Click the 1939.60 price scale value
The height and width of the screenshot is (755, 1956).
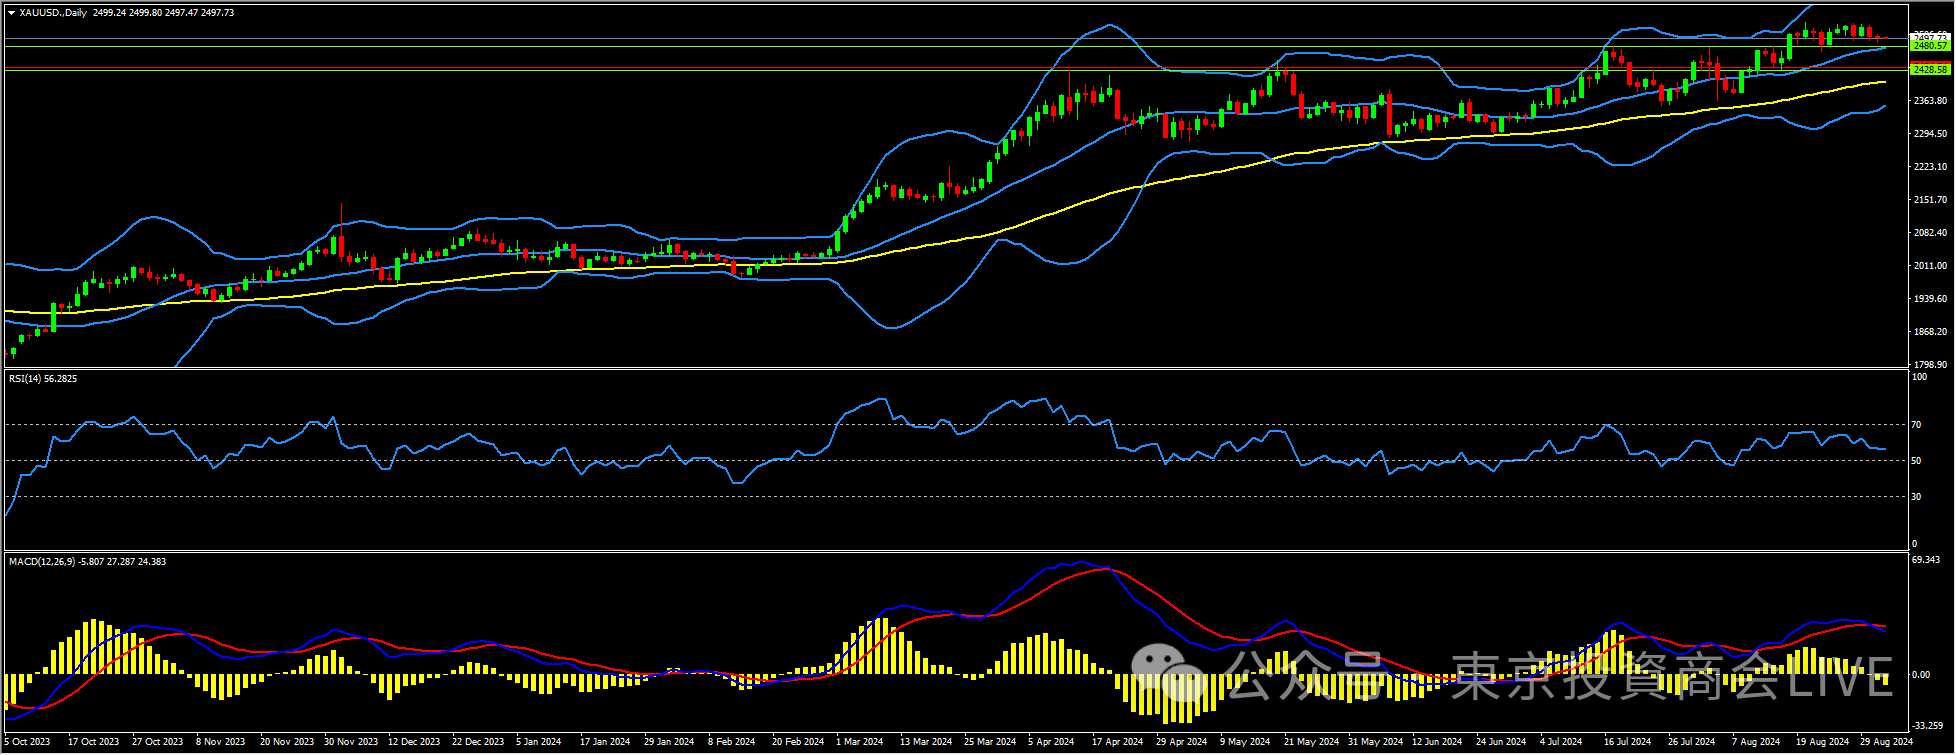[1930, 299]
